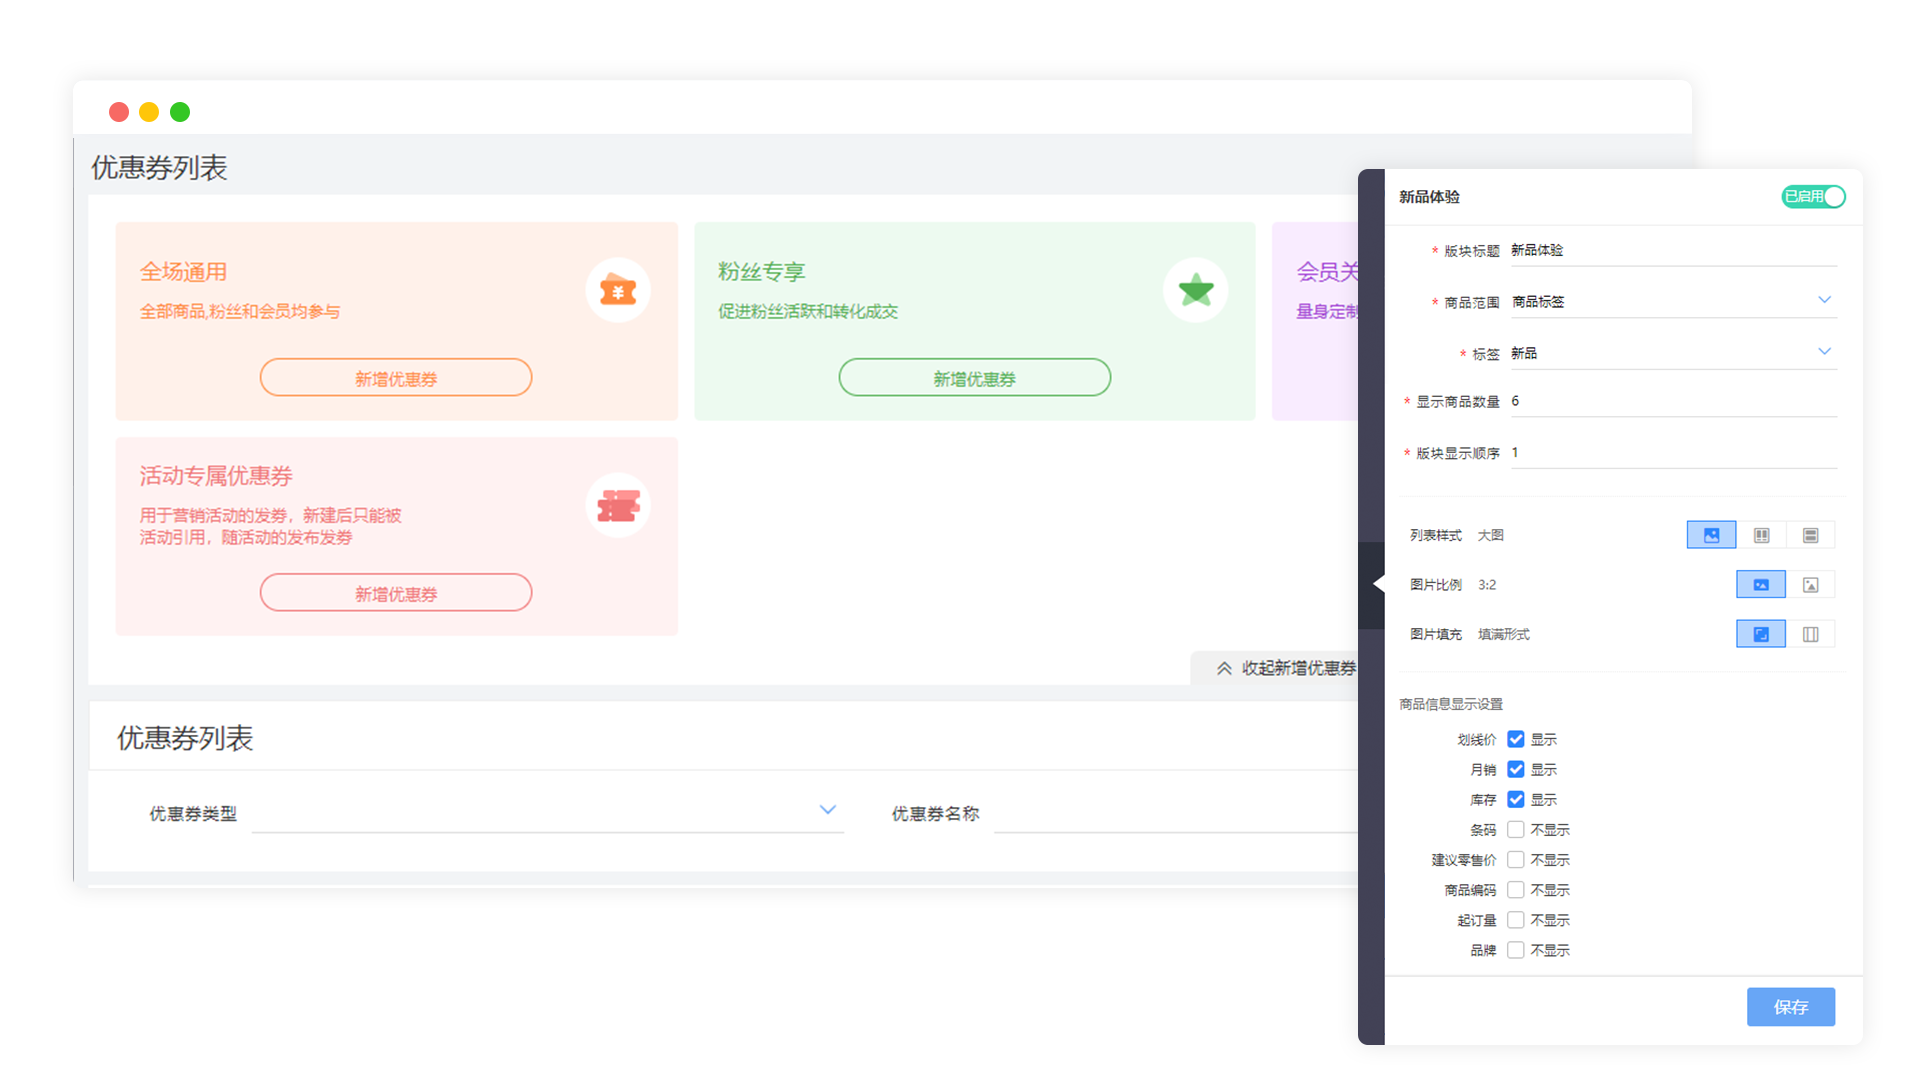Screen dimensions: 1920x1080
Task: Choose the 3:2 image ratio icon
Action: [x=1761, y=585]
